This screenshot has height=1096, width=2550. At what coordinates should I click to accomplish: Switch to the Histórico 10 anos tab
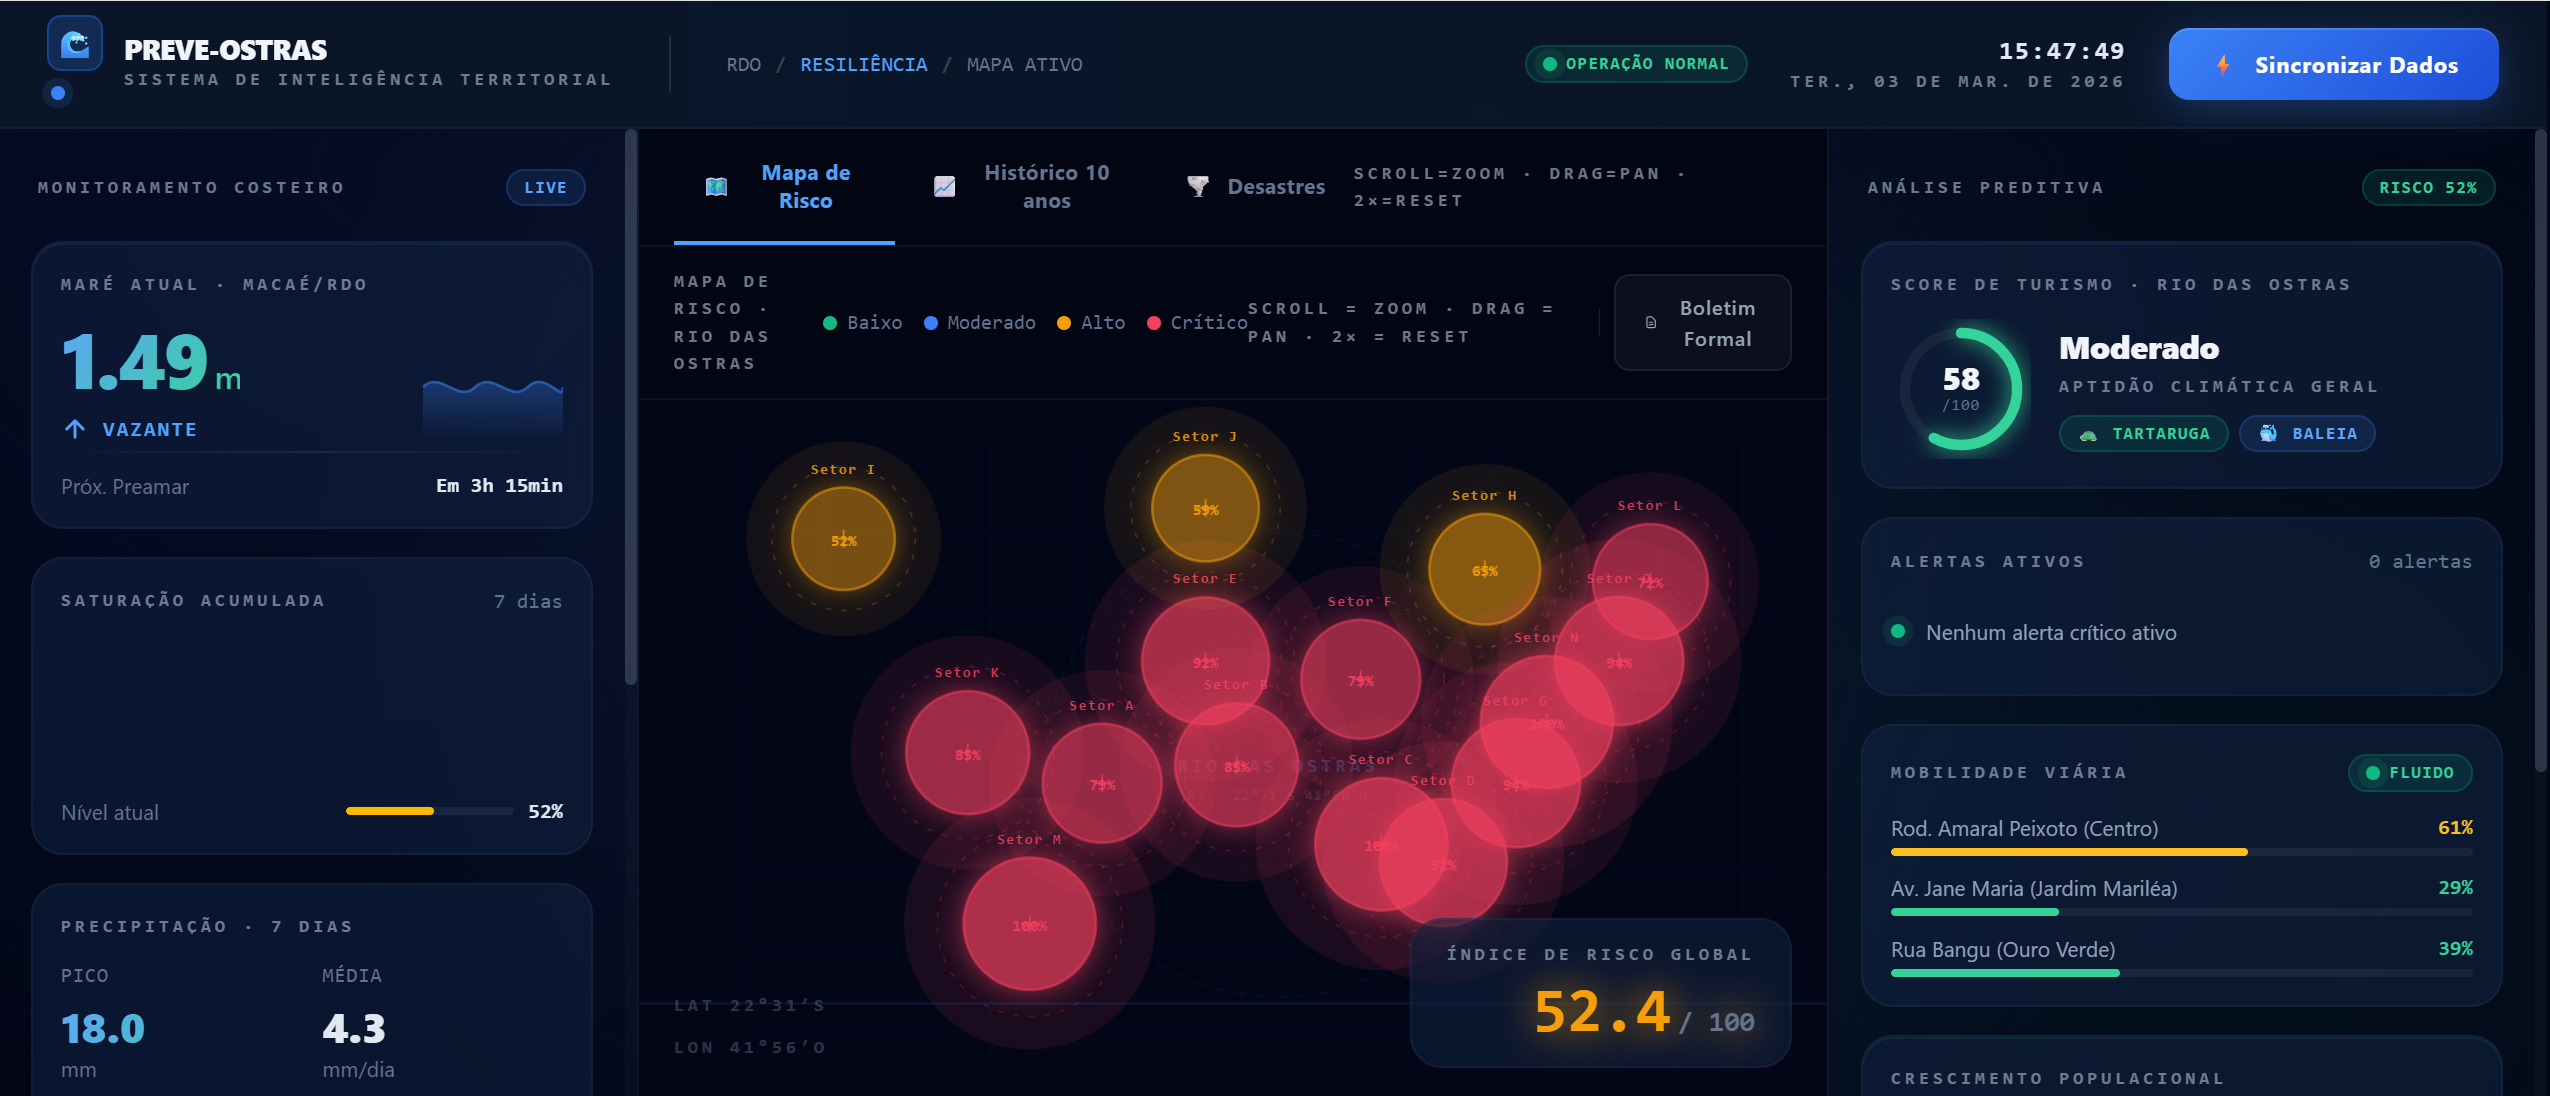pyautogui.click(x=1046, y=187)
